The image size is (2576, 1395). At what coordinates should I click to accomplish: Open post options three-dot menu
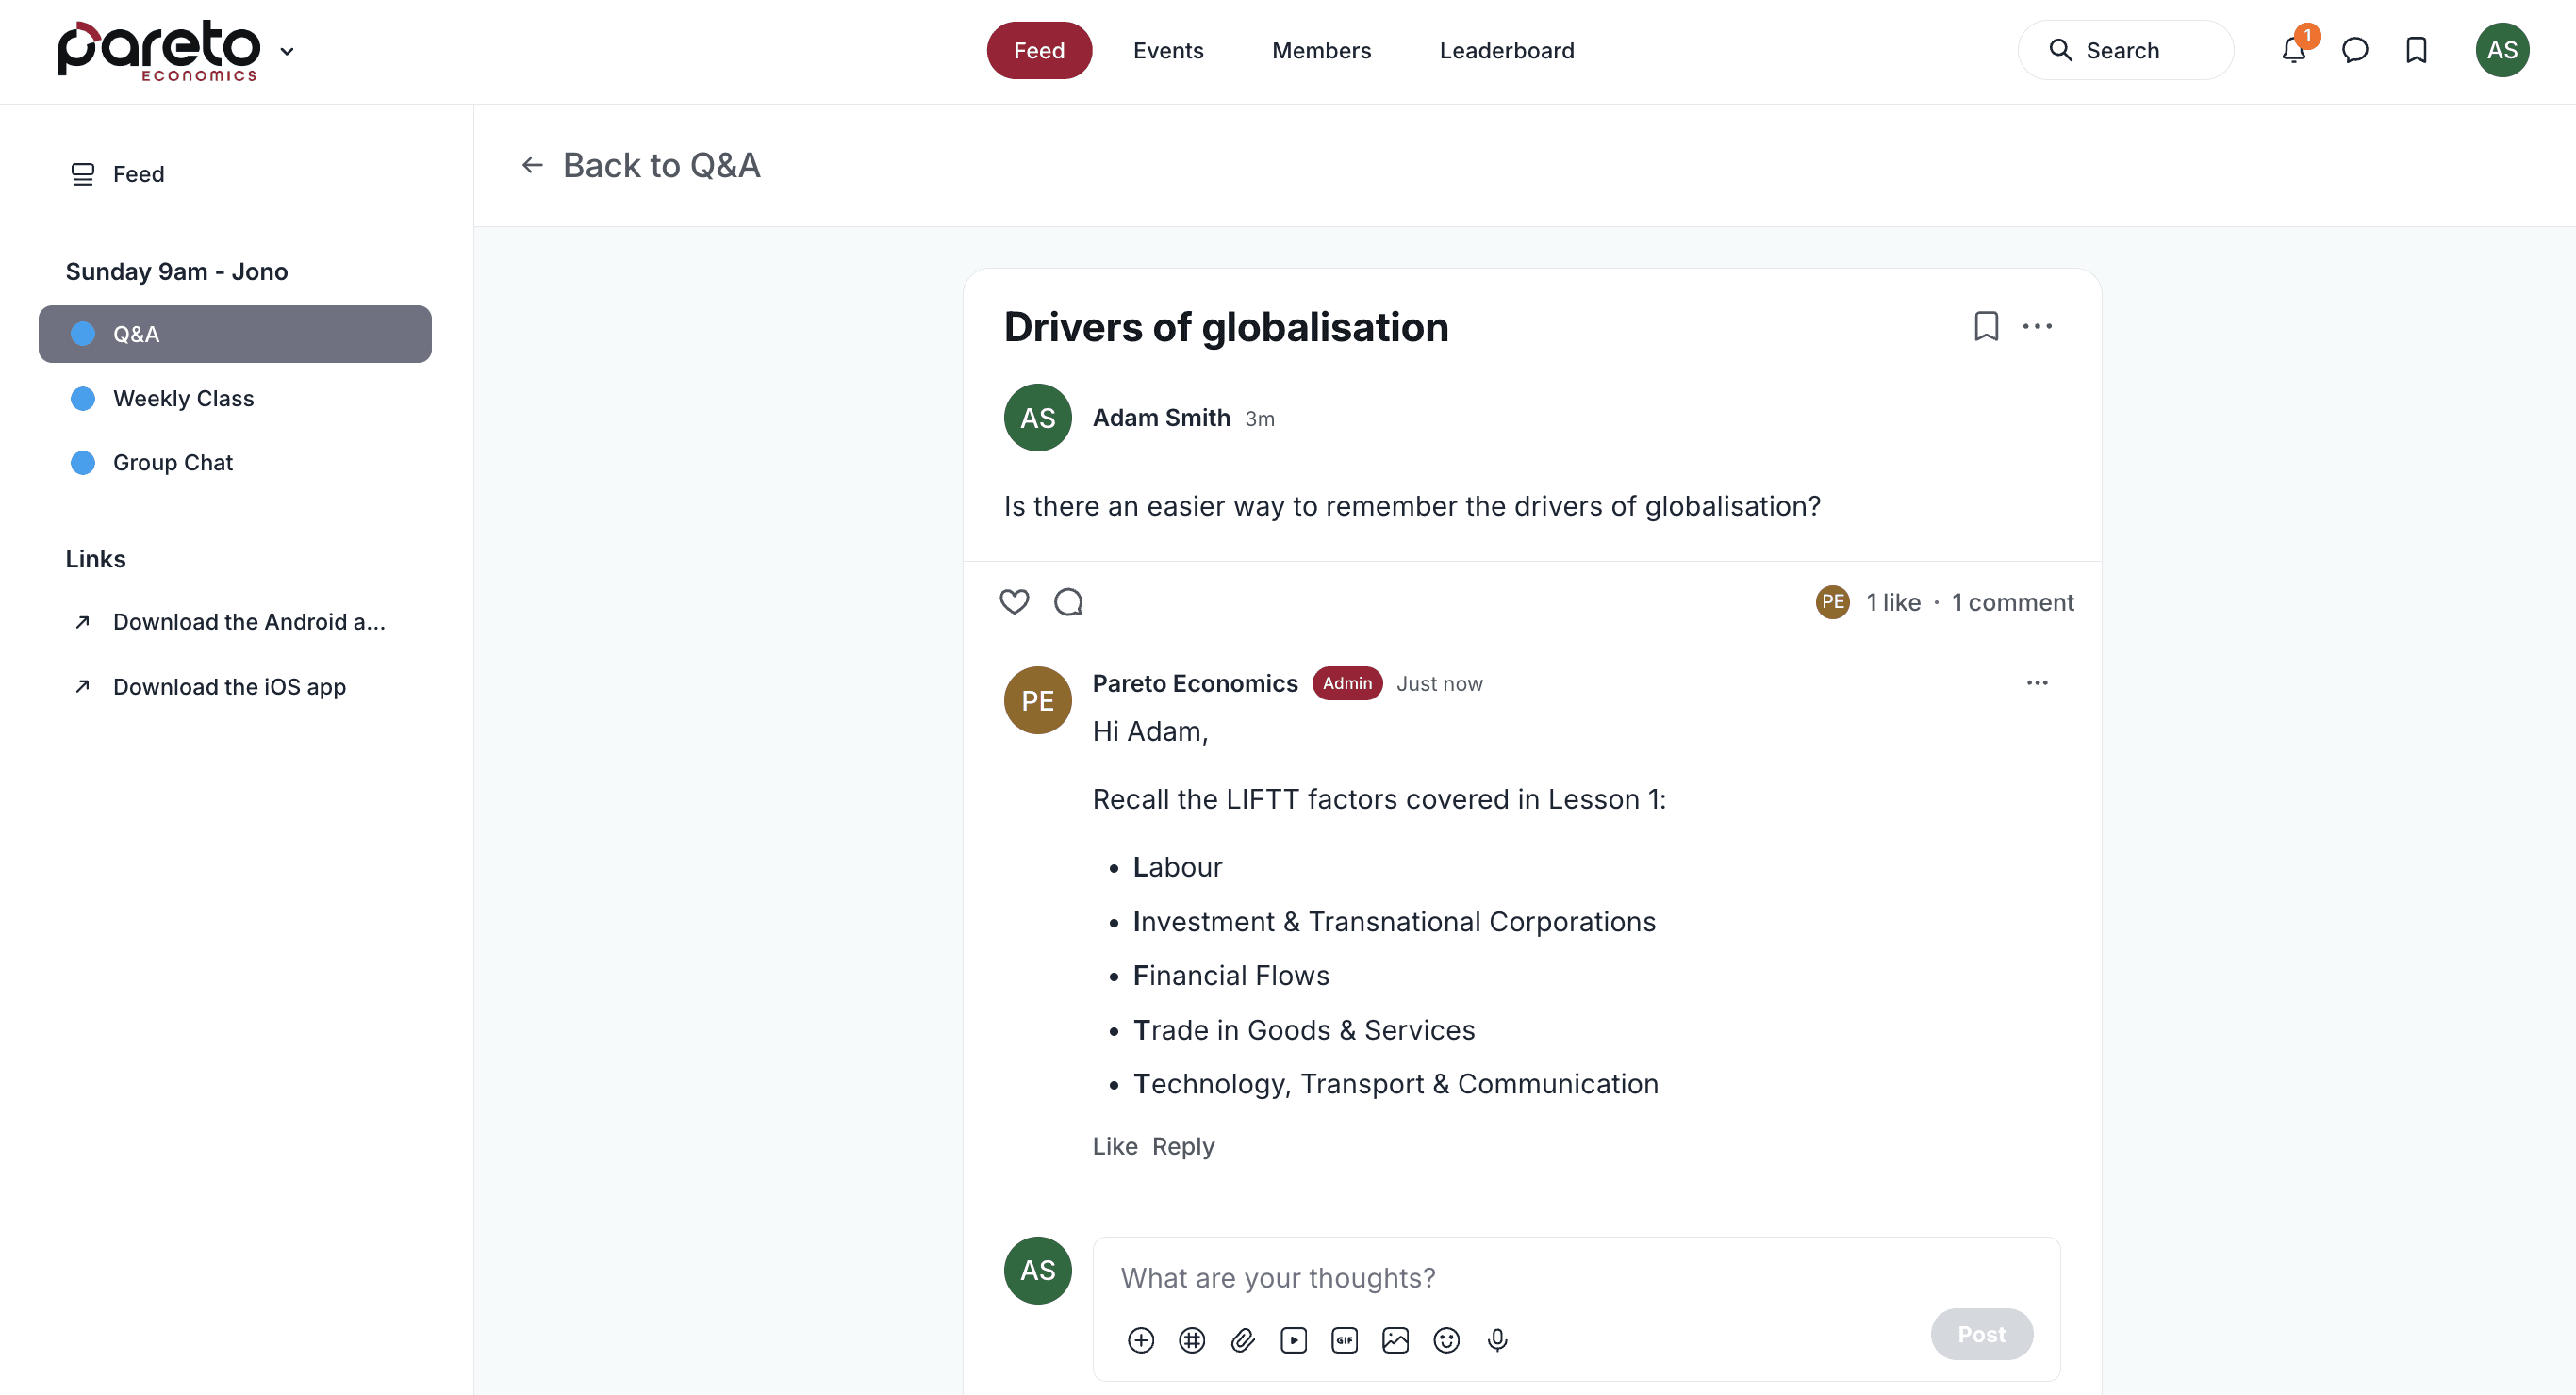2037,326
